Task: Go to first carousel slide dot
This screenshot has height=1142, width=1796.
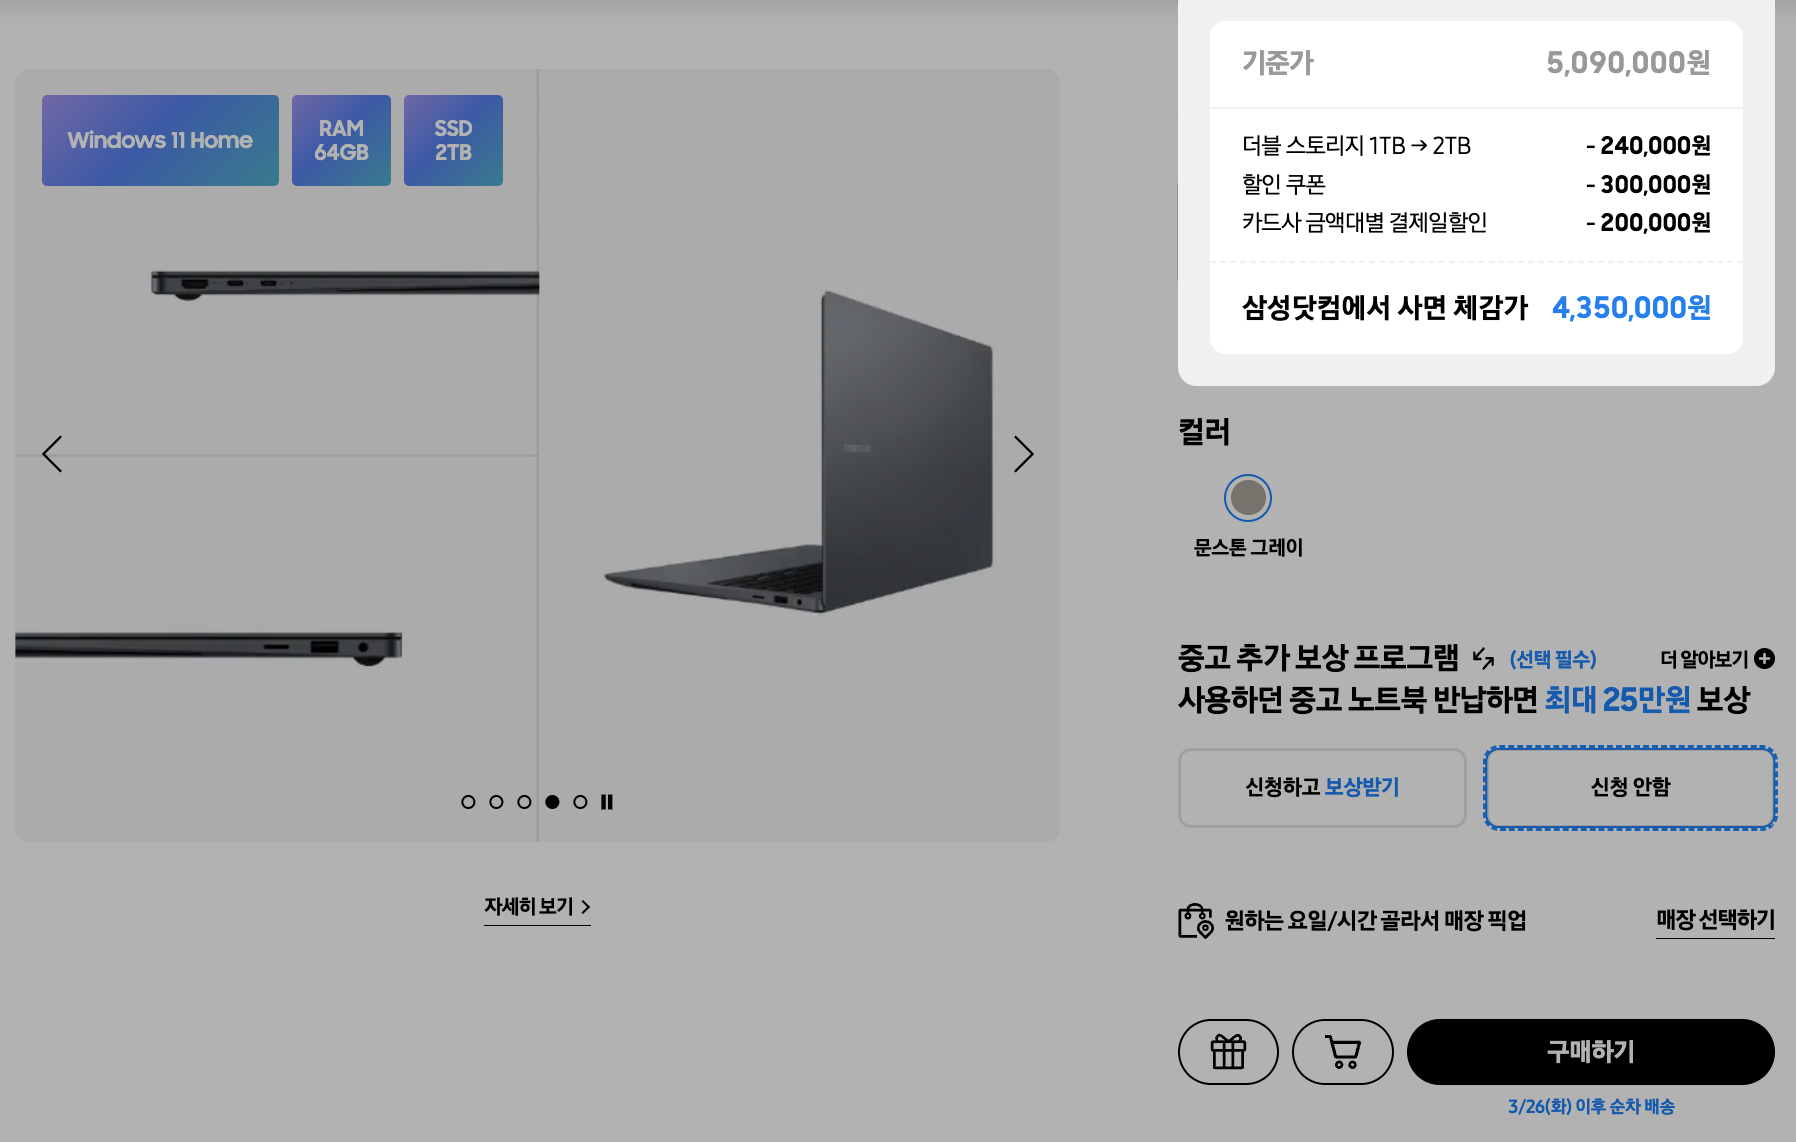Action: [468, 802]
